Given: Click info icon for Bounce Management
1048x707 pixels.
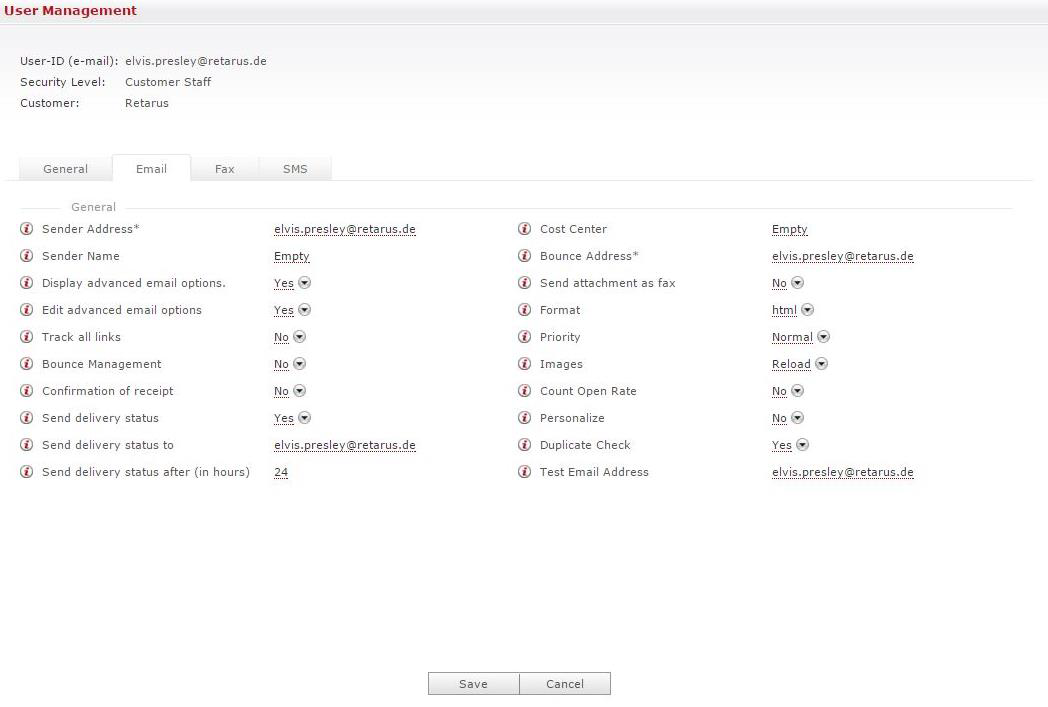Looking at the screenshot, I should (x=27, y=364).
